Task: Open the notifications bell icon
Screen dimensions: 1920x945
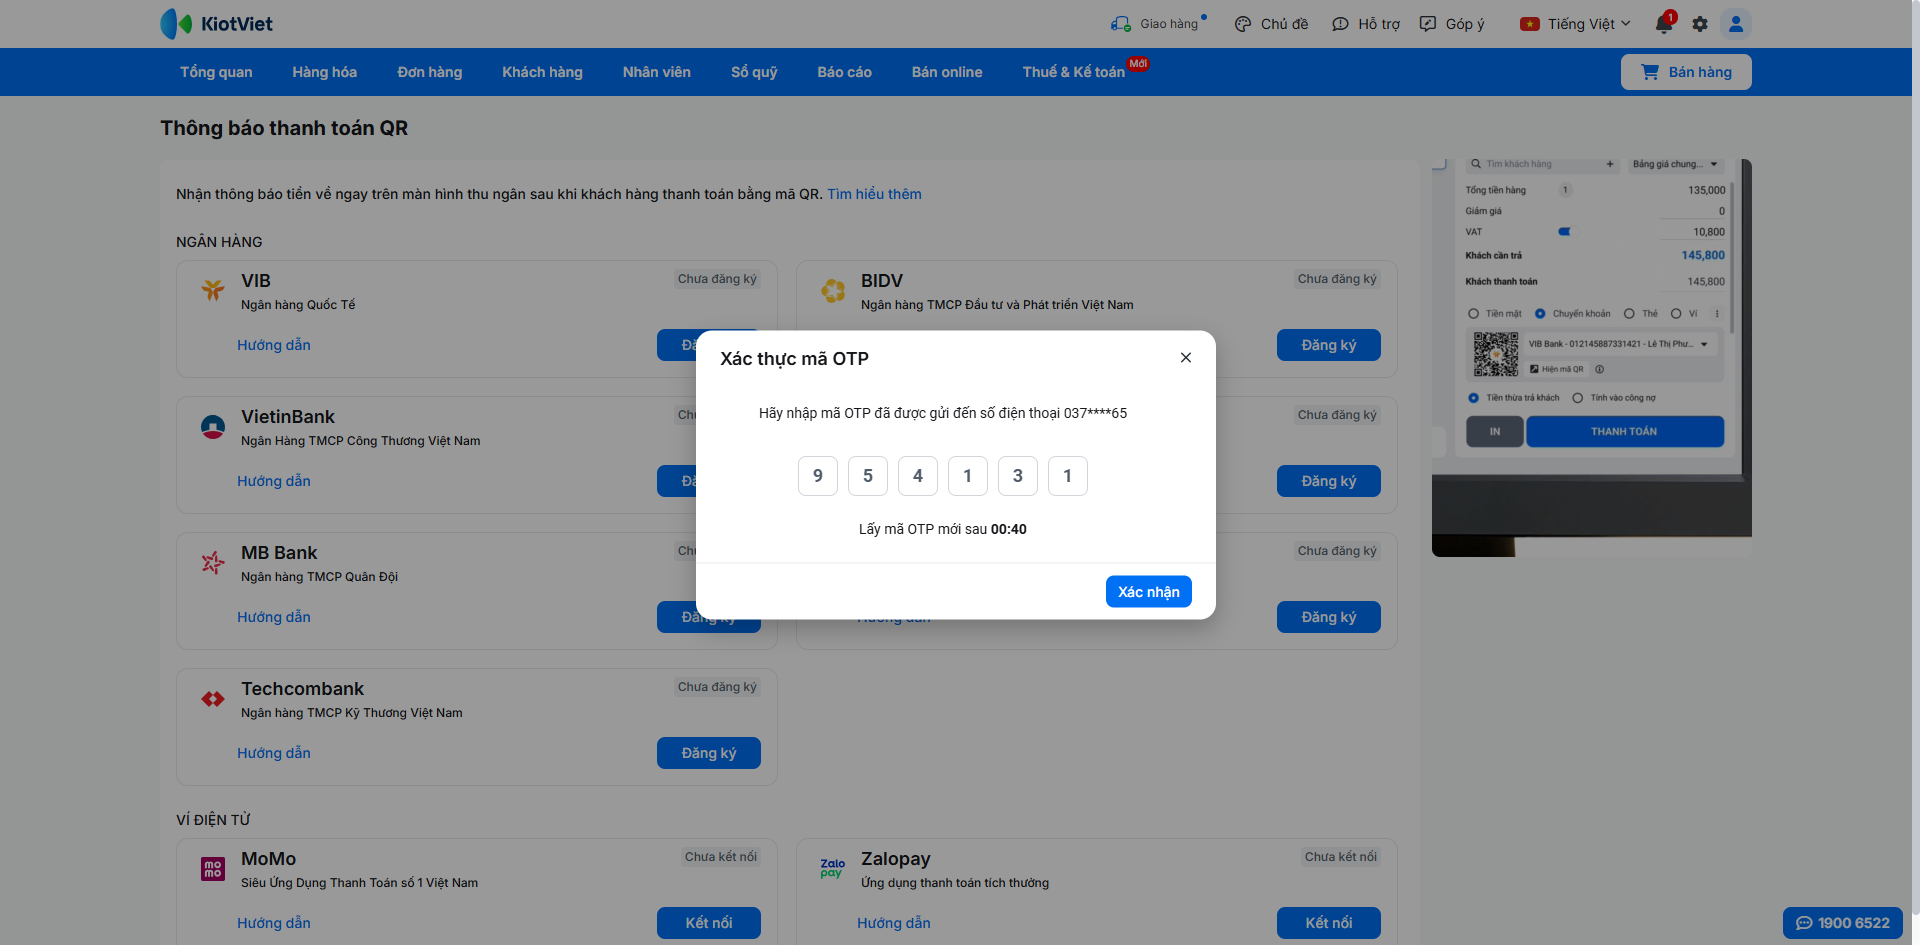Action: (1664, 24)
